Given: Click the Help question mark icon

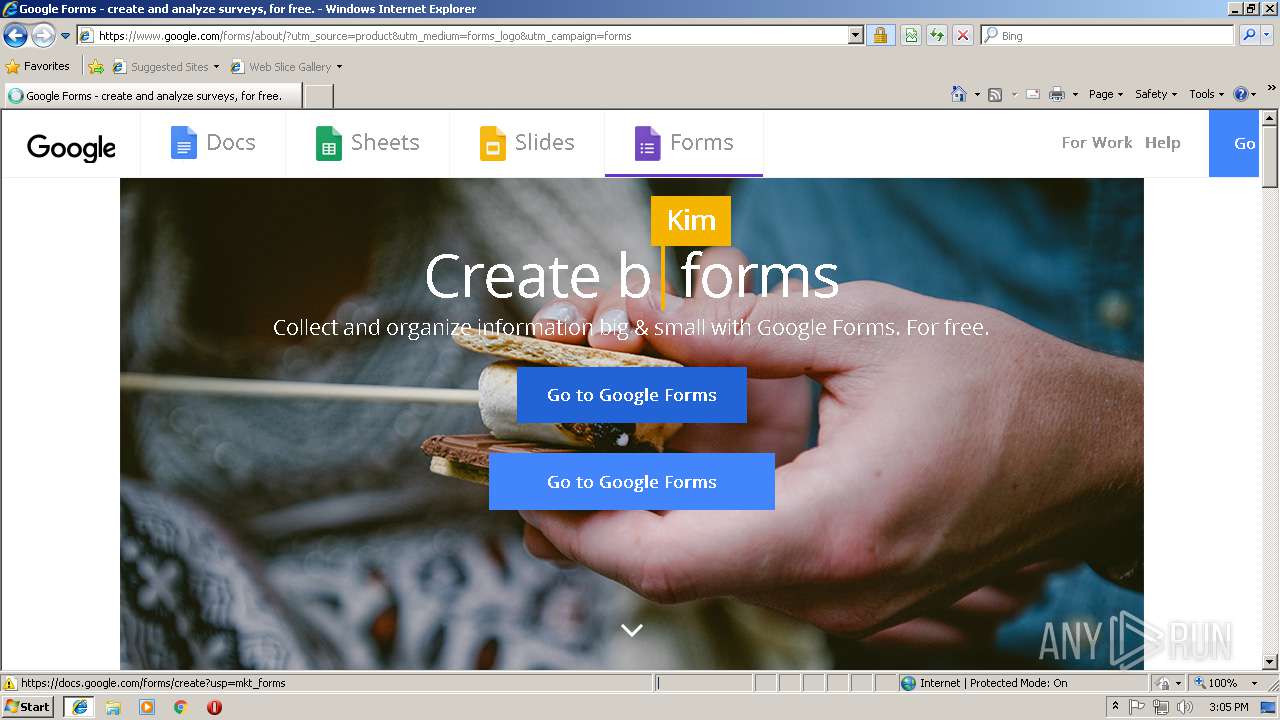Looking at the screenshot, I should 1241,94.
